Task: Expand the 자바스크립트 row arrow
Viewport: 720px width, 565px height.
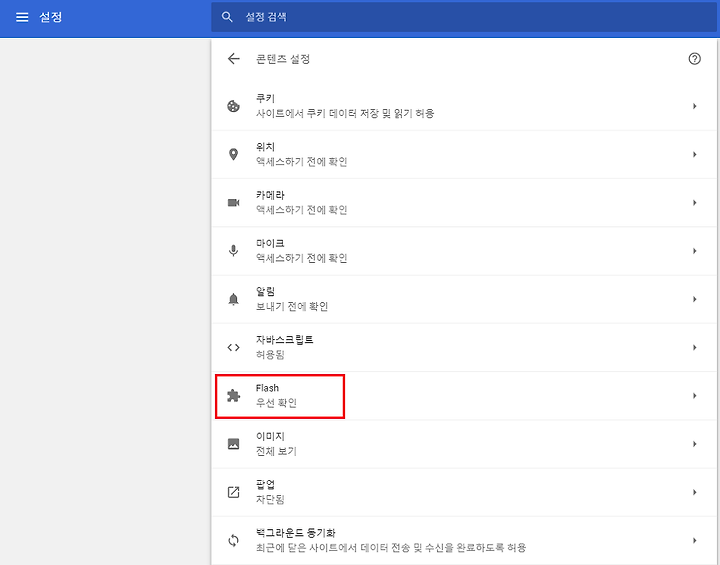Action: 694,347
